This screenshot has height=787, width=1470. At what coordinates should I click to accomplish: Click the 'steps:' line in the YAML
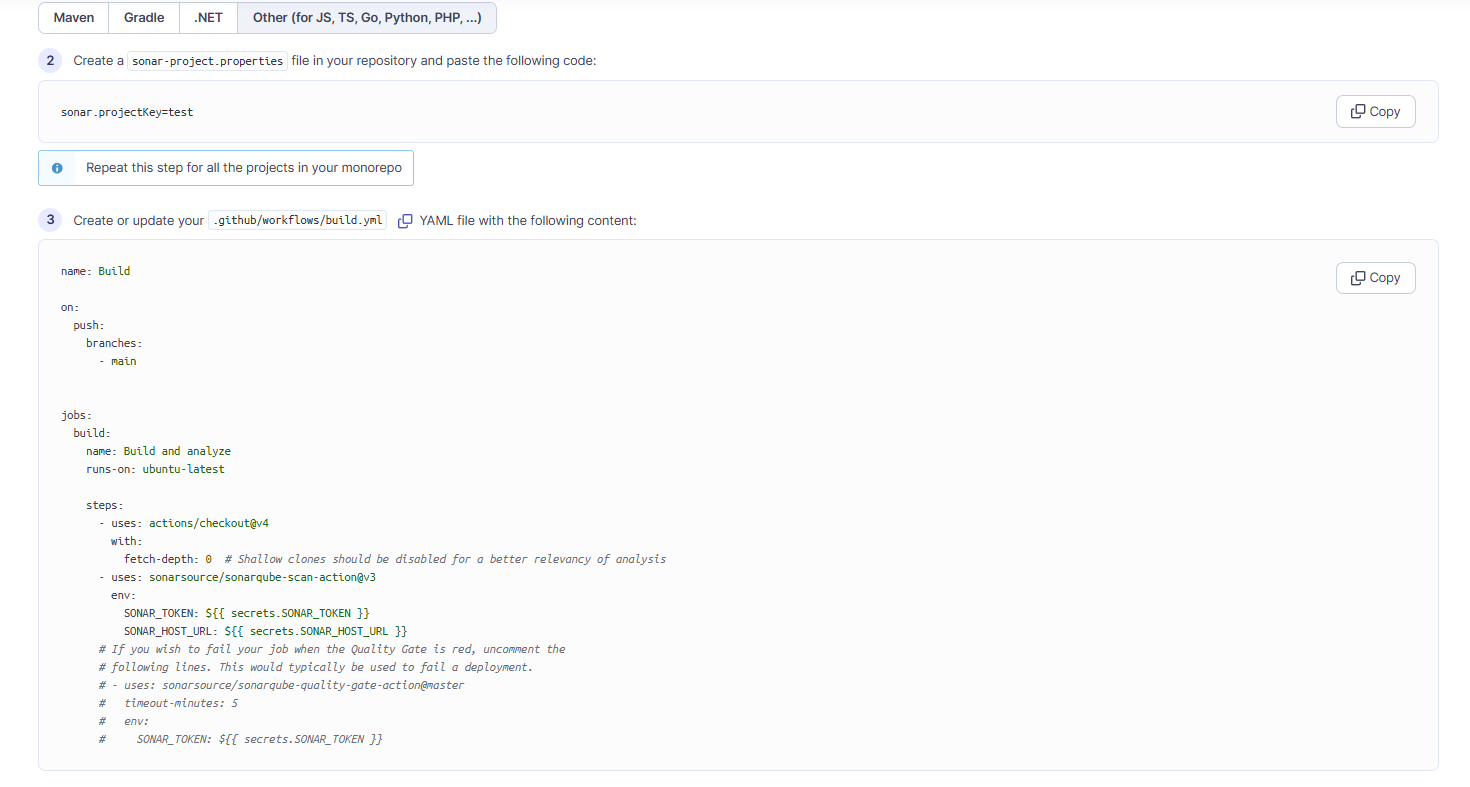(x=105, y=505)
